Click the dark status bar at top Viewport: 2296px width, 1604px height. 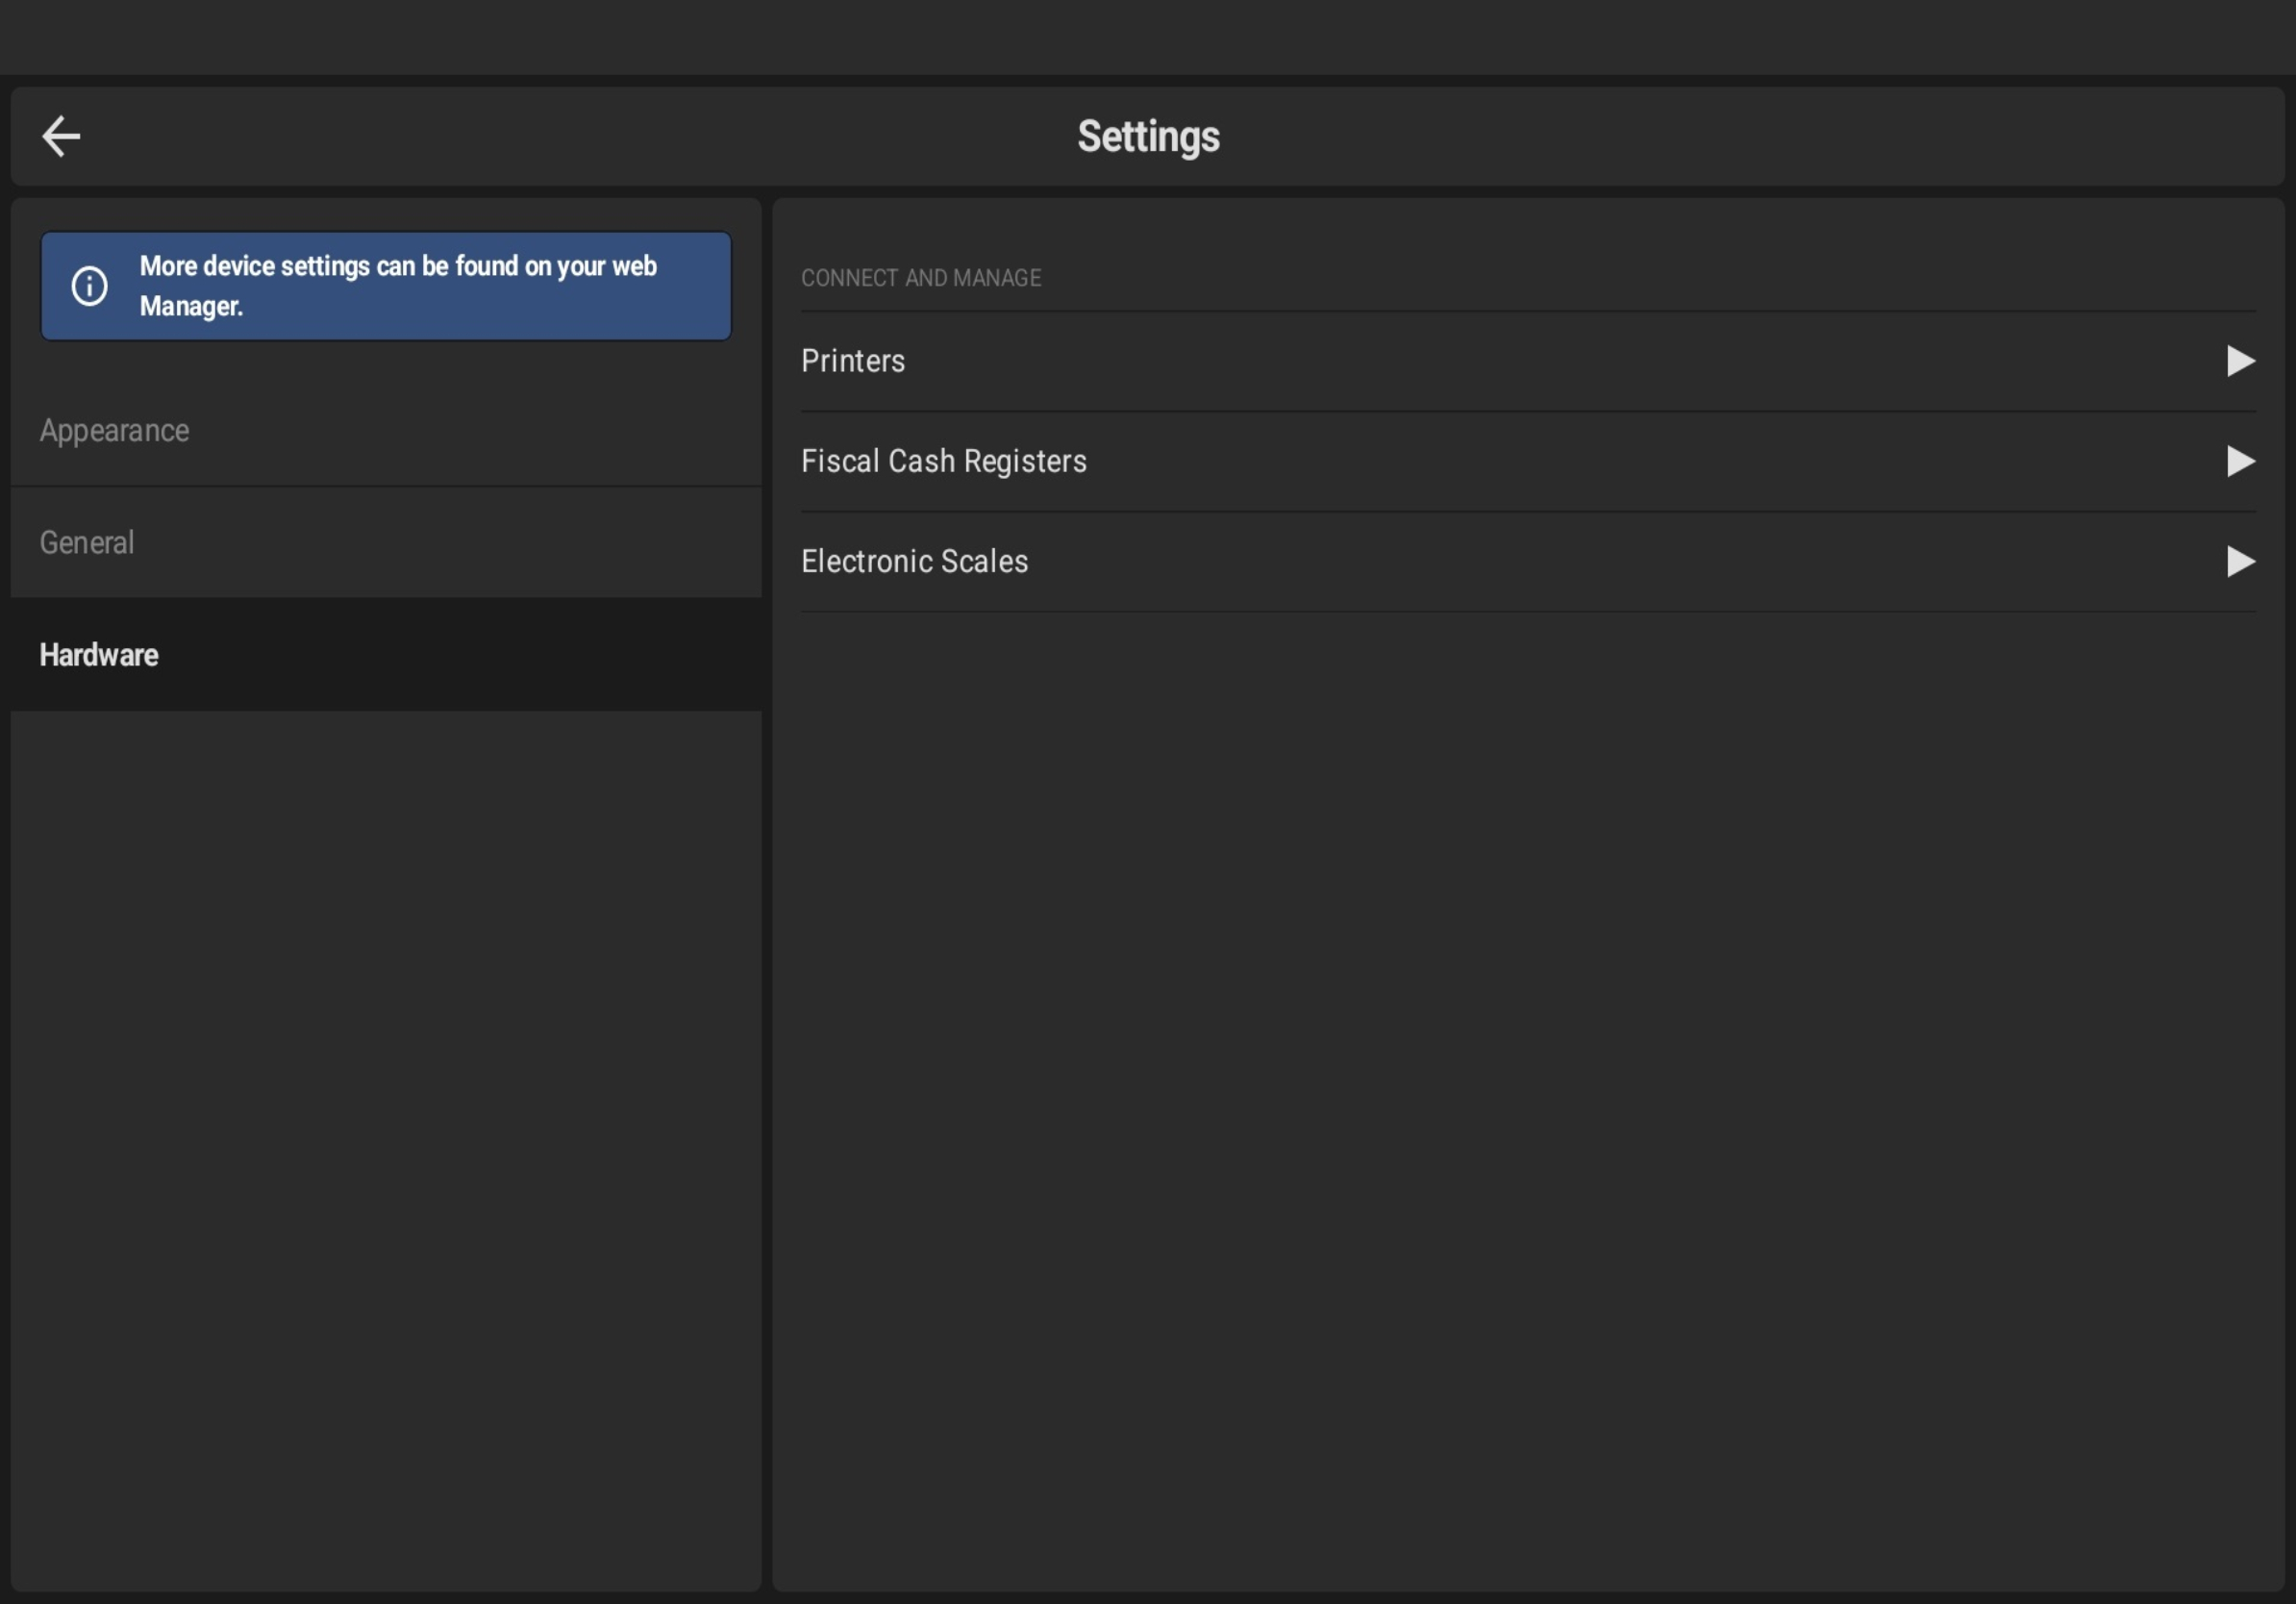tap(1148, 36)
